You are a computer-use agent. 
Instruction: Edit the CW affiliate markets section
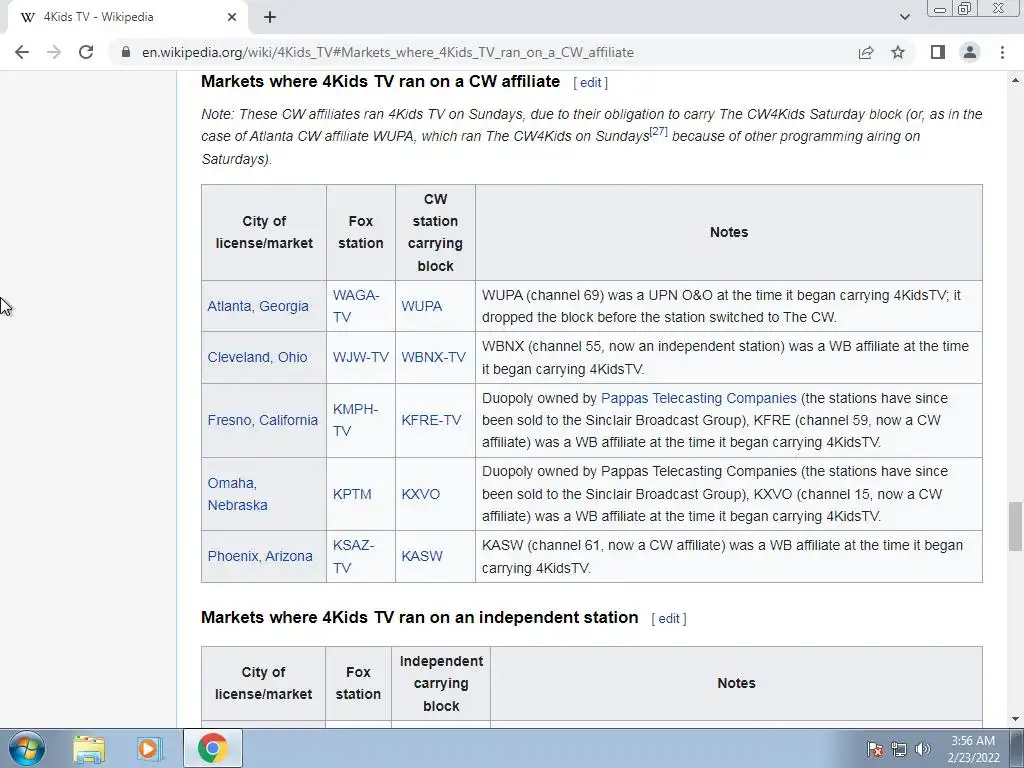click(590, 82)
